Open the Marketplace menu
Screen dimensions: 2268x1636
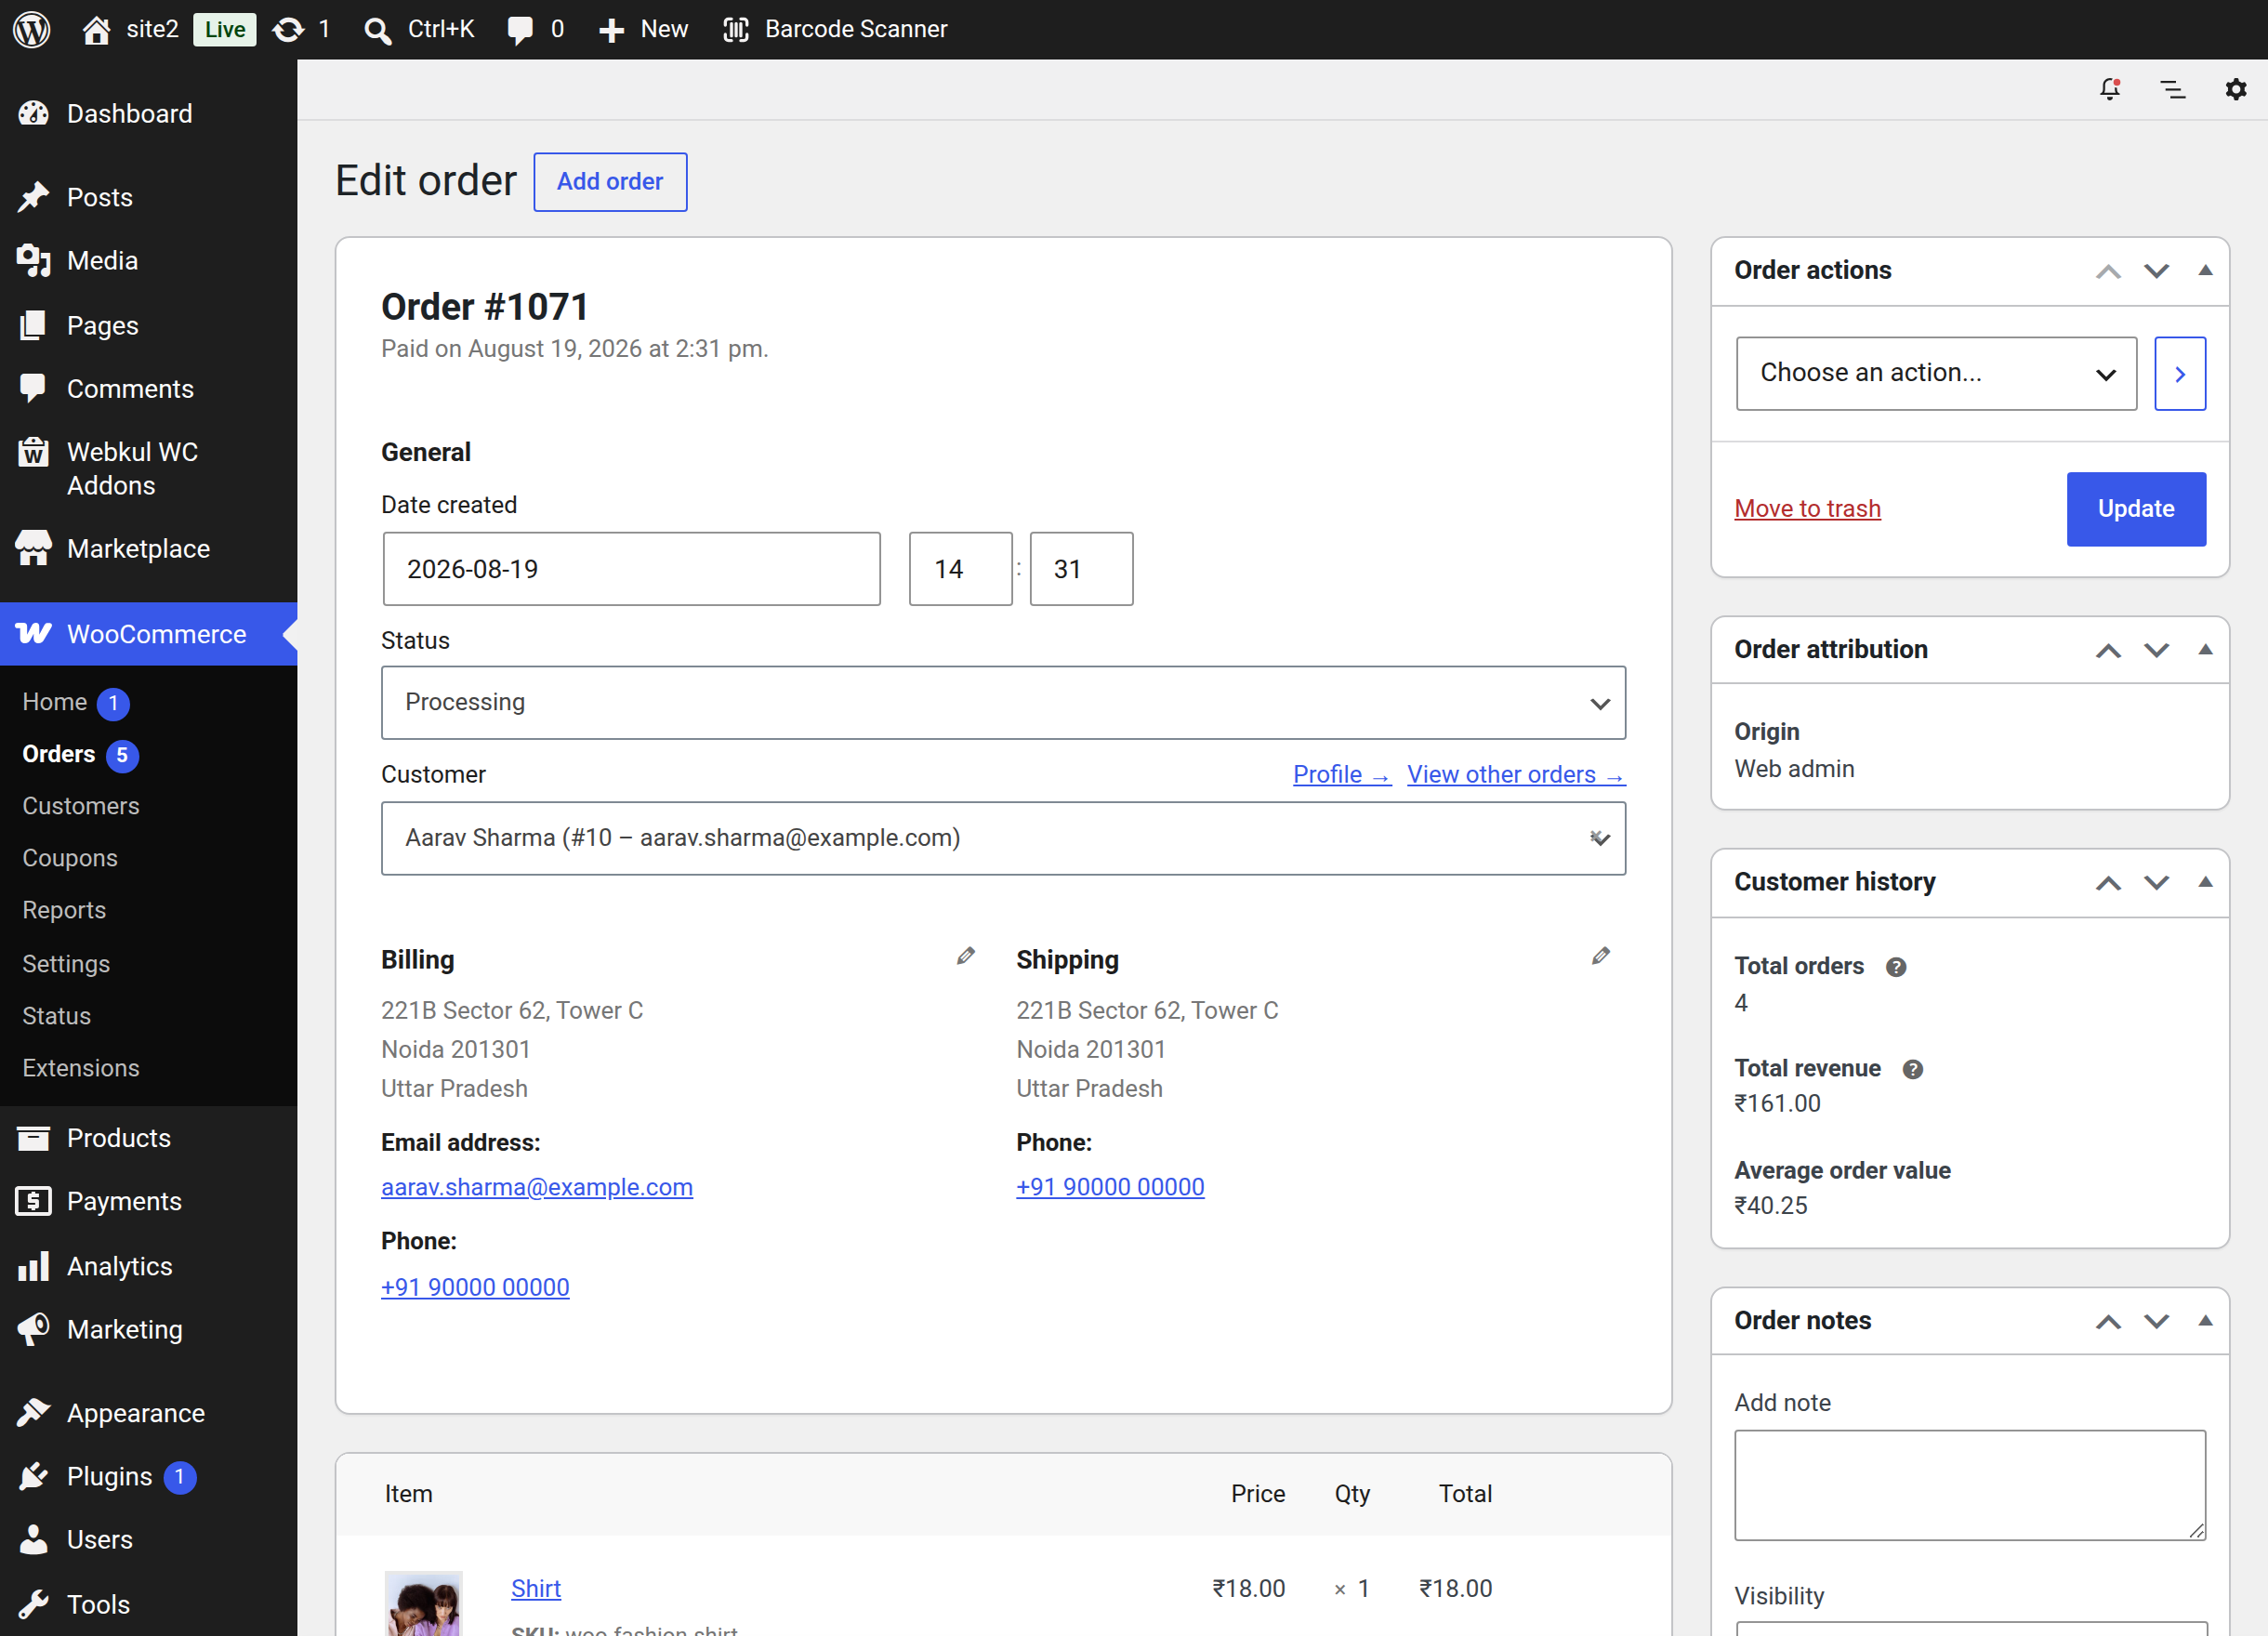tap(148, 549)
